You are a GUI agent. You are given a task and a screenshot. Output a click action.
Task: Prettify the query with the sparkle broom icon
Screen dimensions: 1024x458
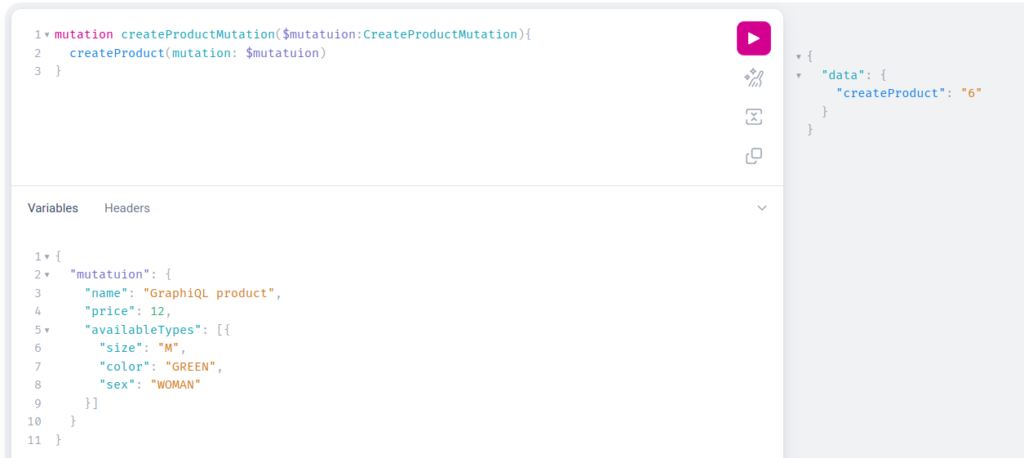coord(754,78)
